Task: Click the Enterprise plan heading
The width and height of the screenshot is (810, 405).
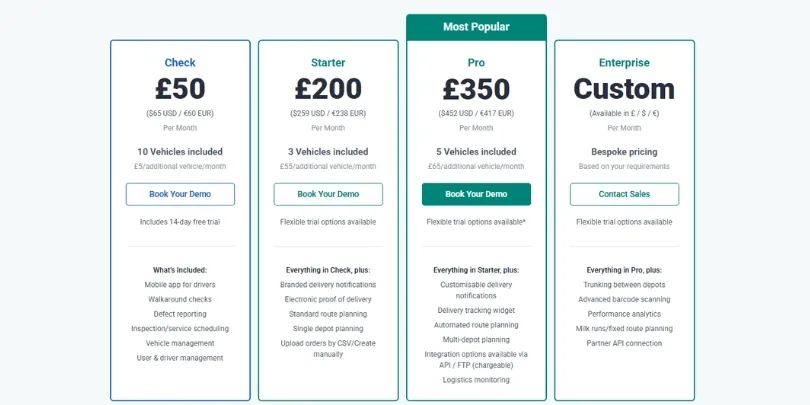Action: click(x=624, y=63)
